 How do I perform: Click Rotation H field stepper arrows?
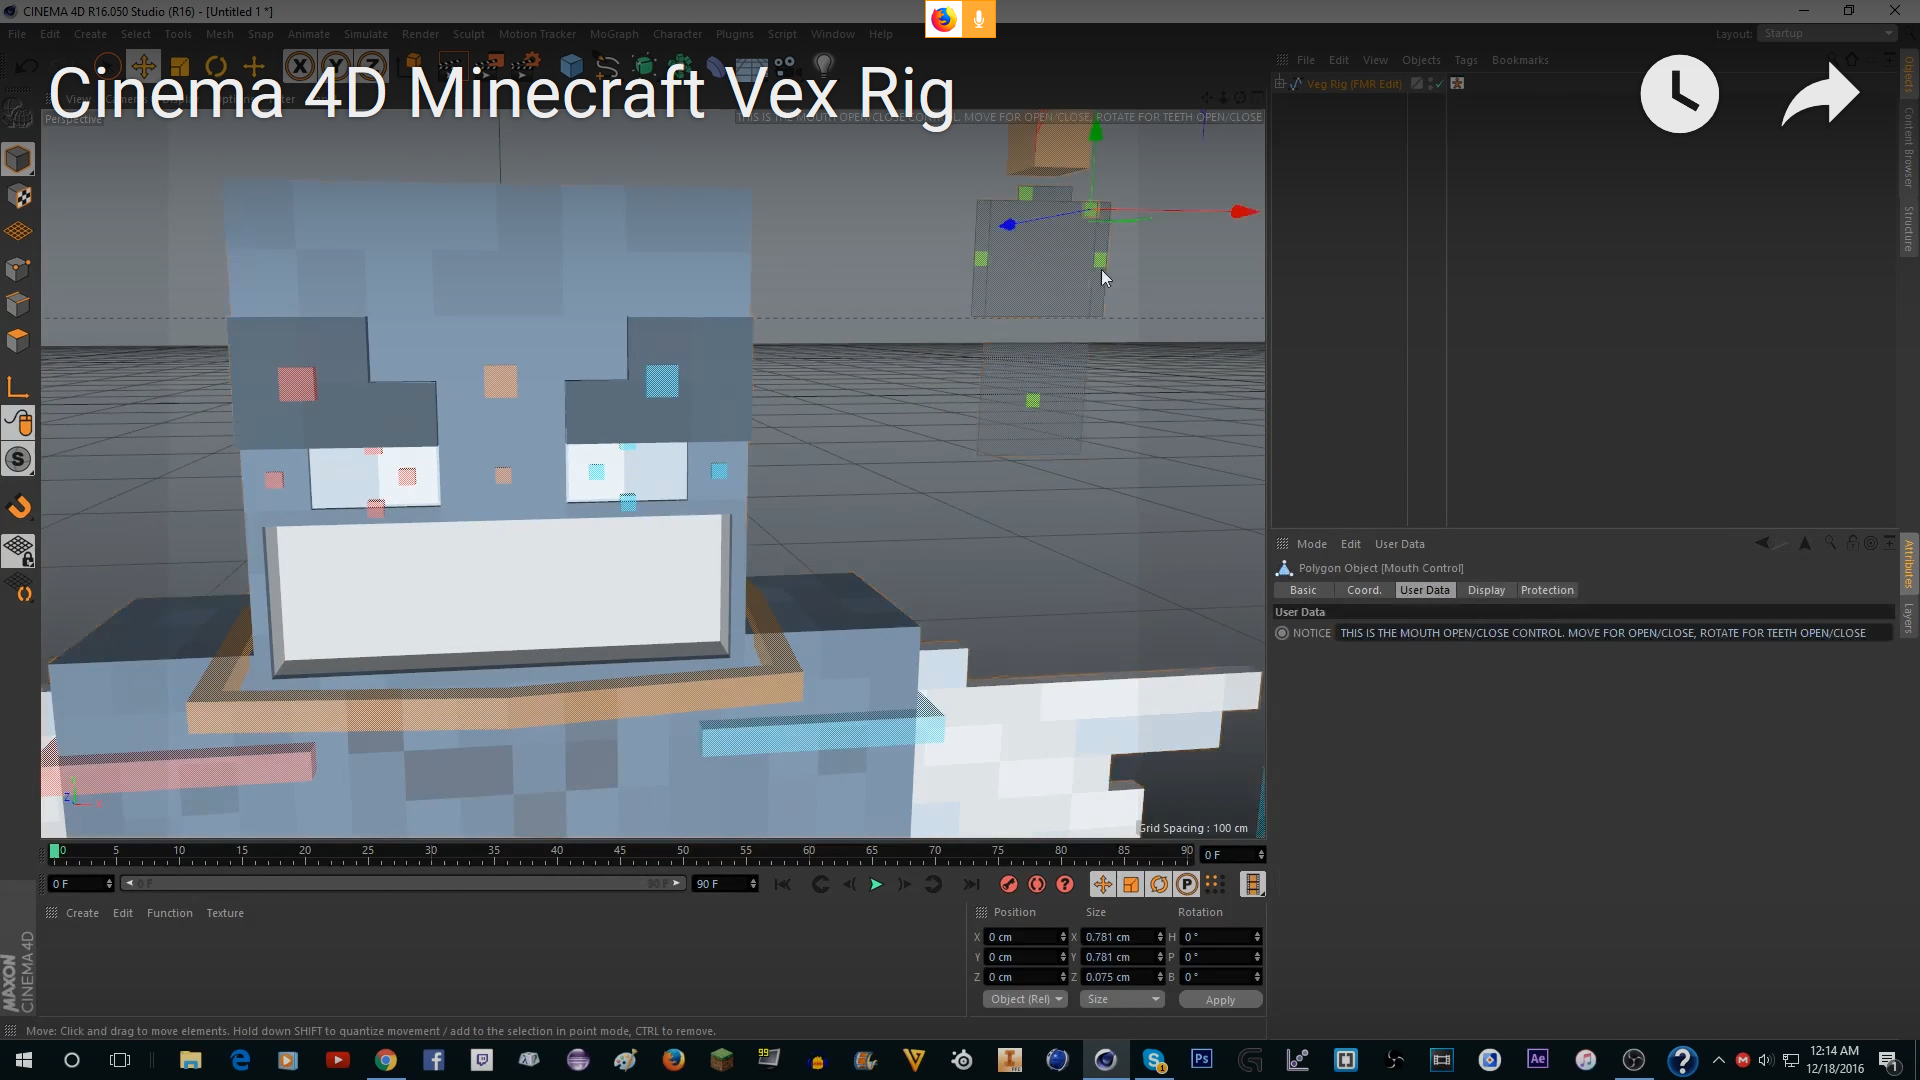pyautogui.click(x=1257, y=937)
